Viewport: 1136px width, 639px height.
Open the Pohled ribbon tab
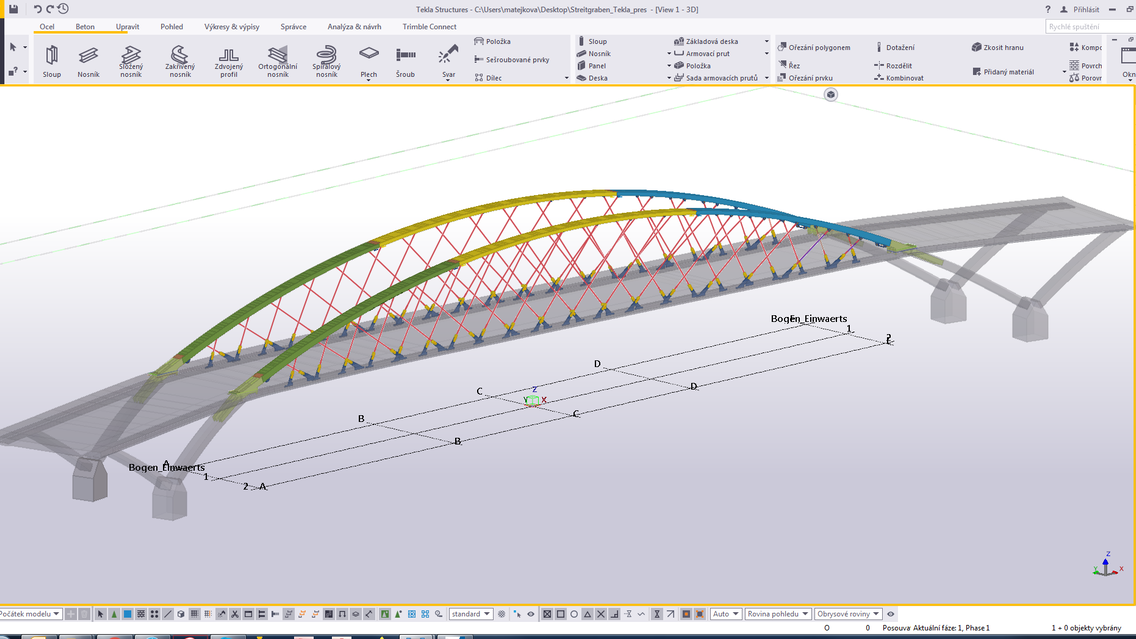pyautogui.click(x=172, y=26)
